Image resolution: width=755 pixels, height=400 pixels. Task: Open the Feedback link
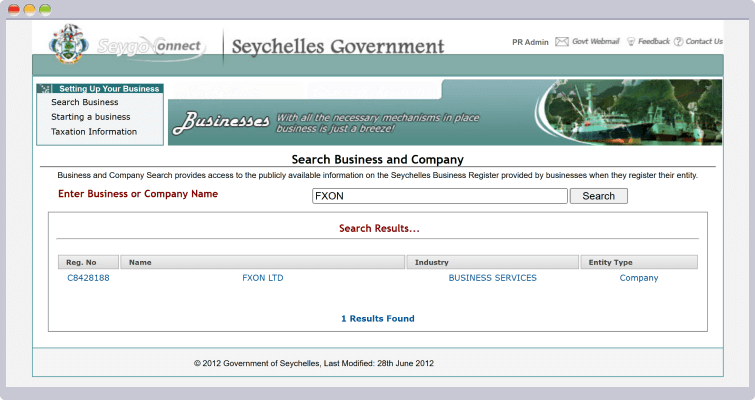(654, 41)
